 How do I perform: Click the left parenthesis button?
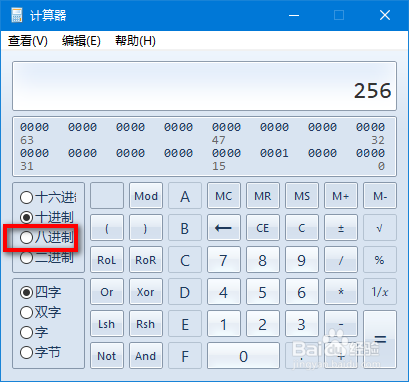(x=107, y=228)
